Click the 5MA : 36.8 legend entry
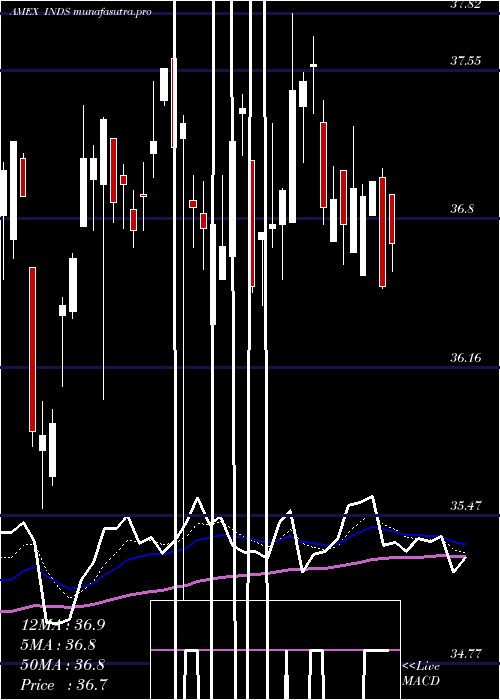The image size is (500, 700). point(58,645)
